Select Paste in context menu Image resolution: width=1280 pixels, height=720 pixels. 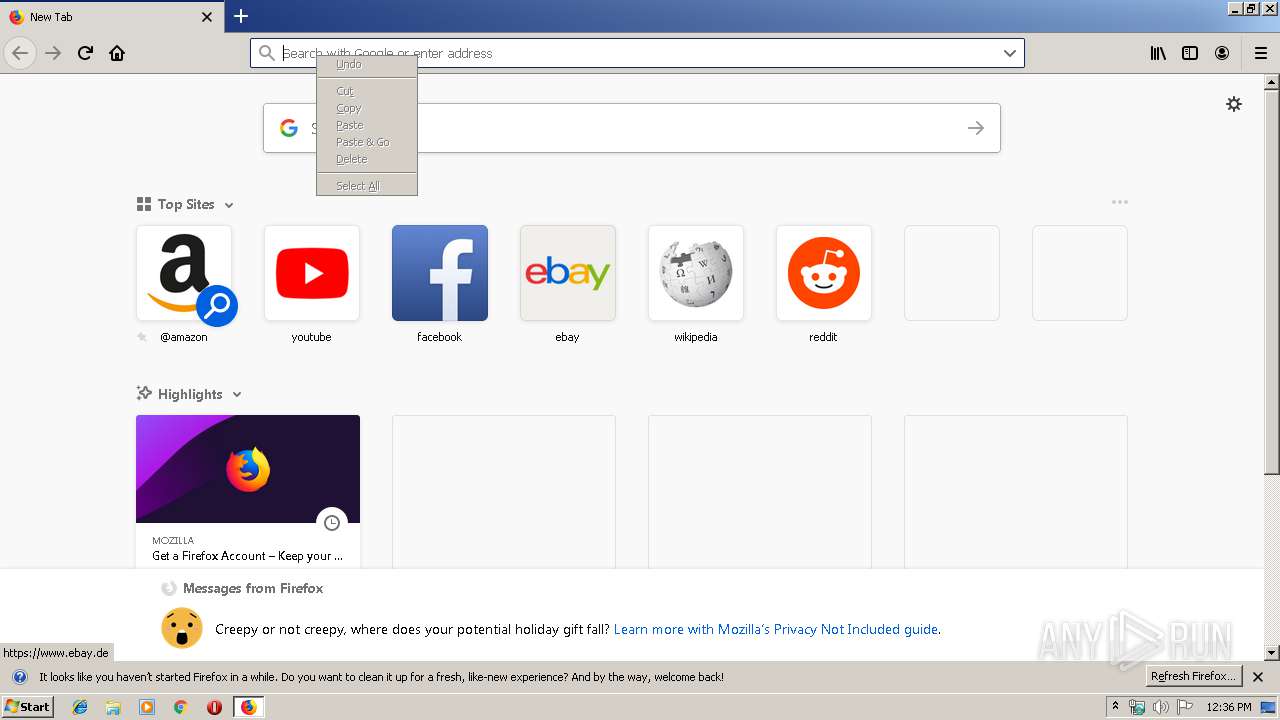pyautogui.click(x=367, y=125)
